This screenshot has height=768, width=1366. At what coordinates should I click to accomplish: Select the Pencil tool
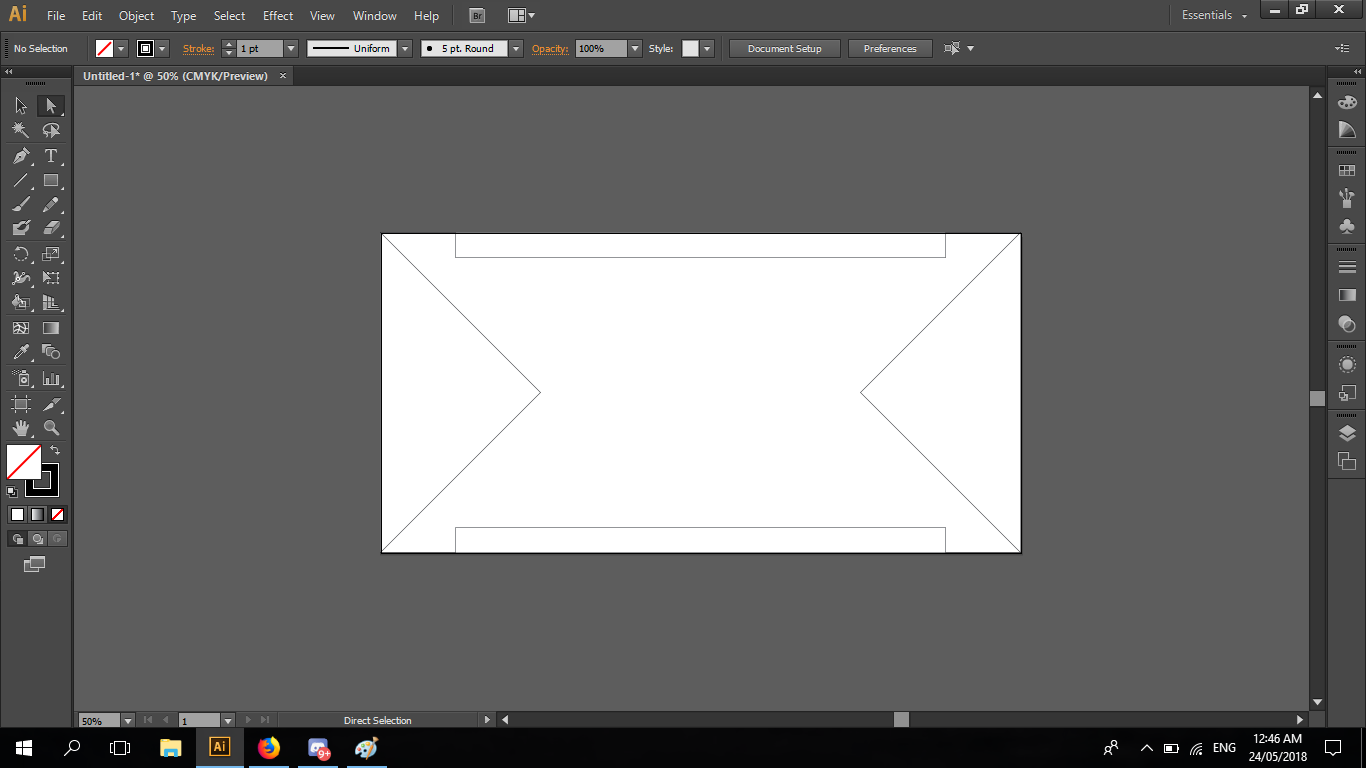(x=51, y=205)
